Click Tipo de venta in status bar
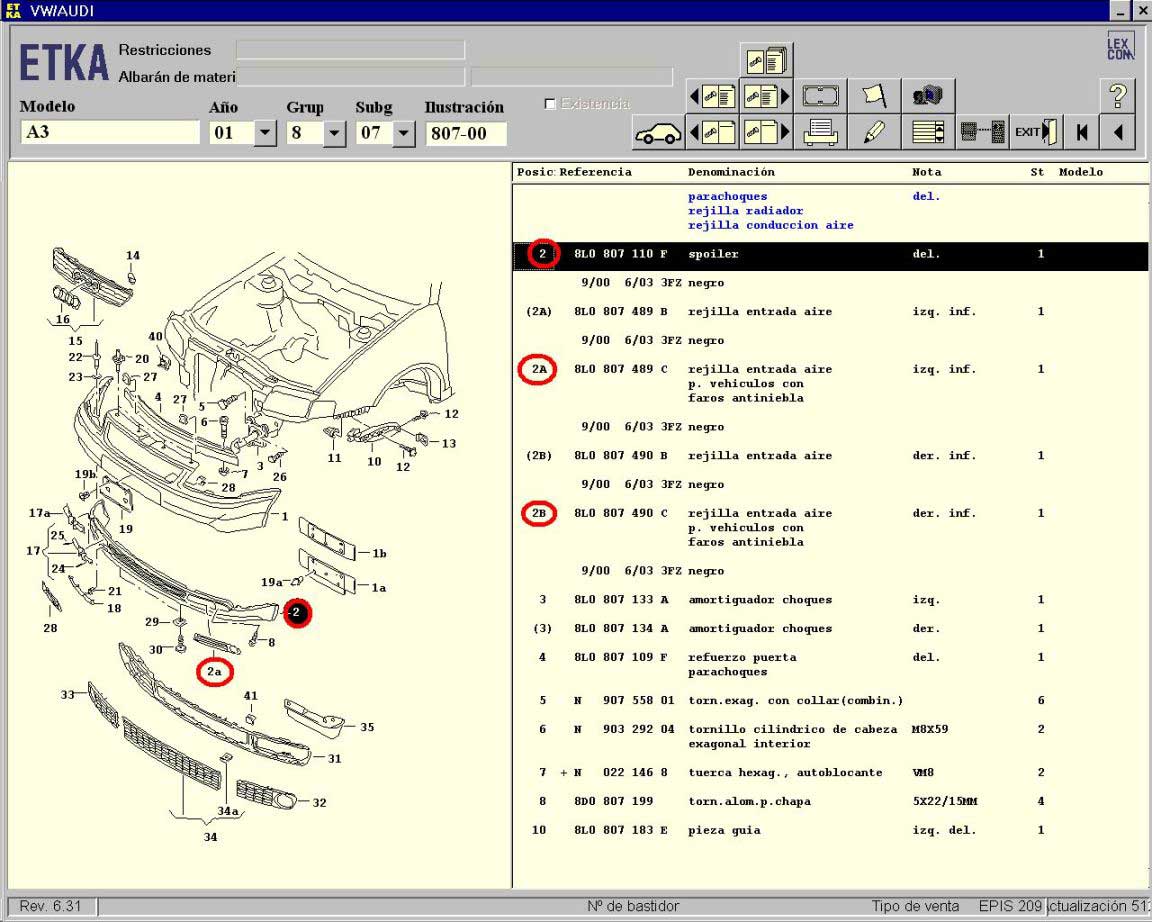This screenshot has height=922, width=1152. (915, 906)
